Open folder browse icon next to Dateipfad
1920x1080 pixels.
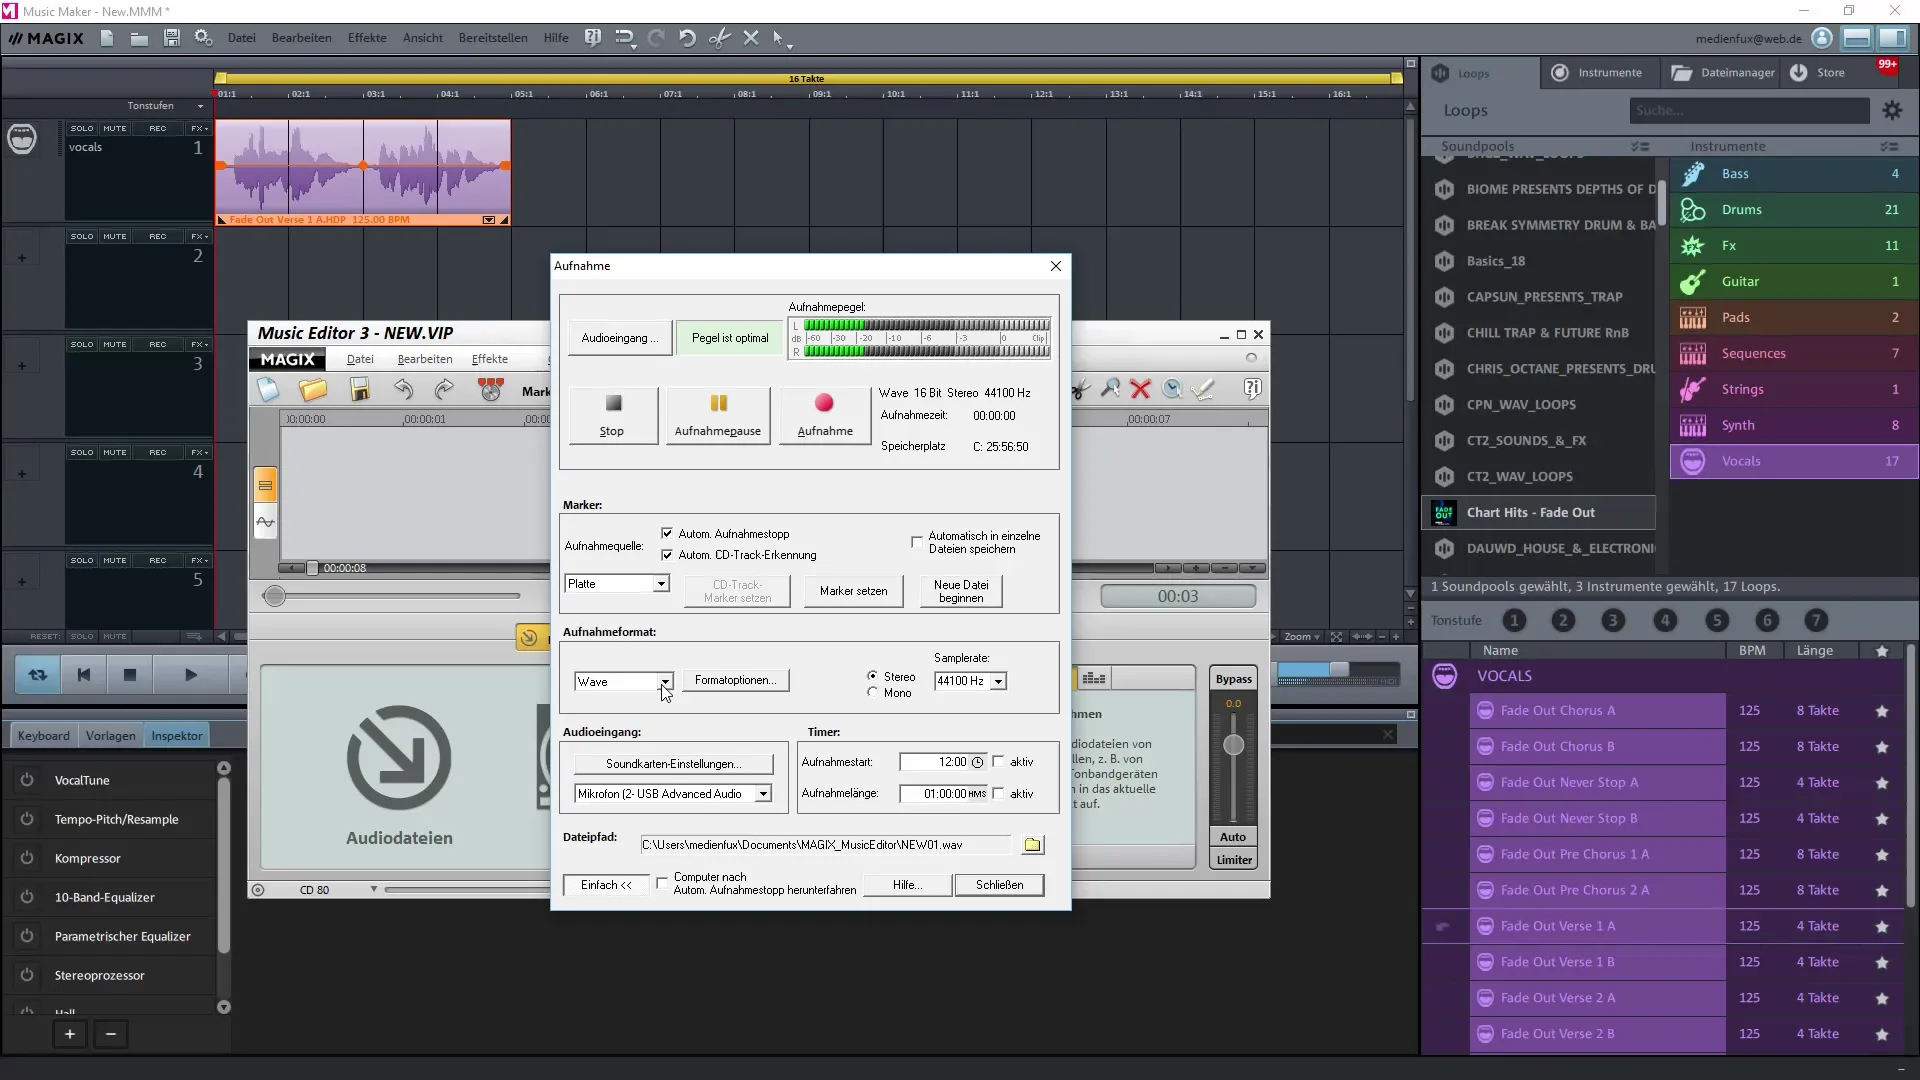[1032, 845]
